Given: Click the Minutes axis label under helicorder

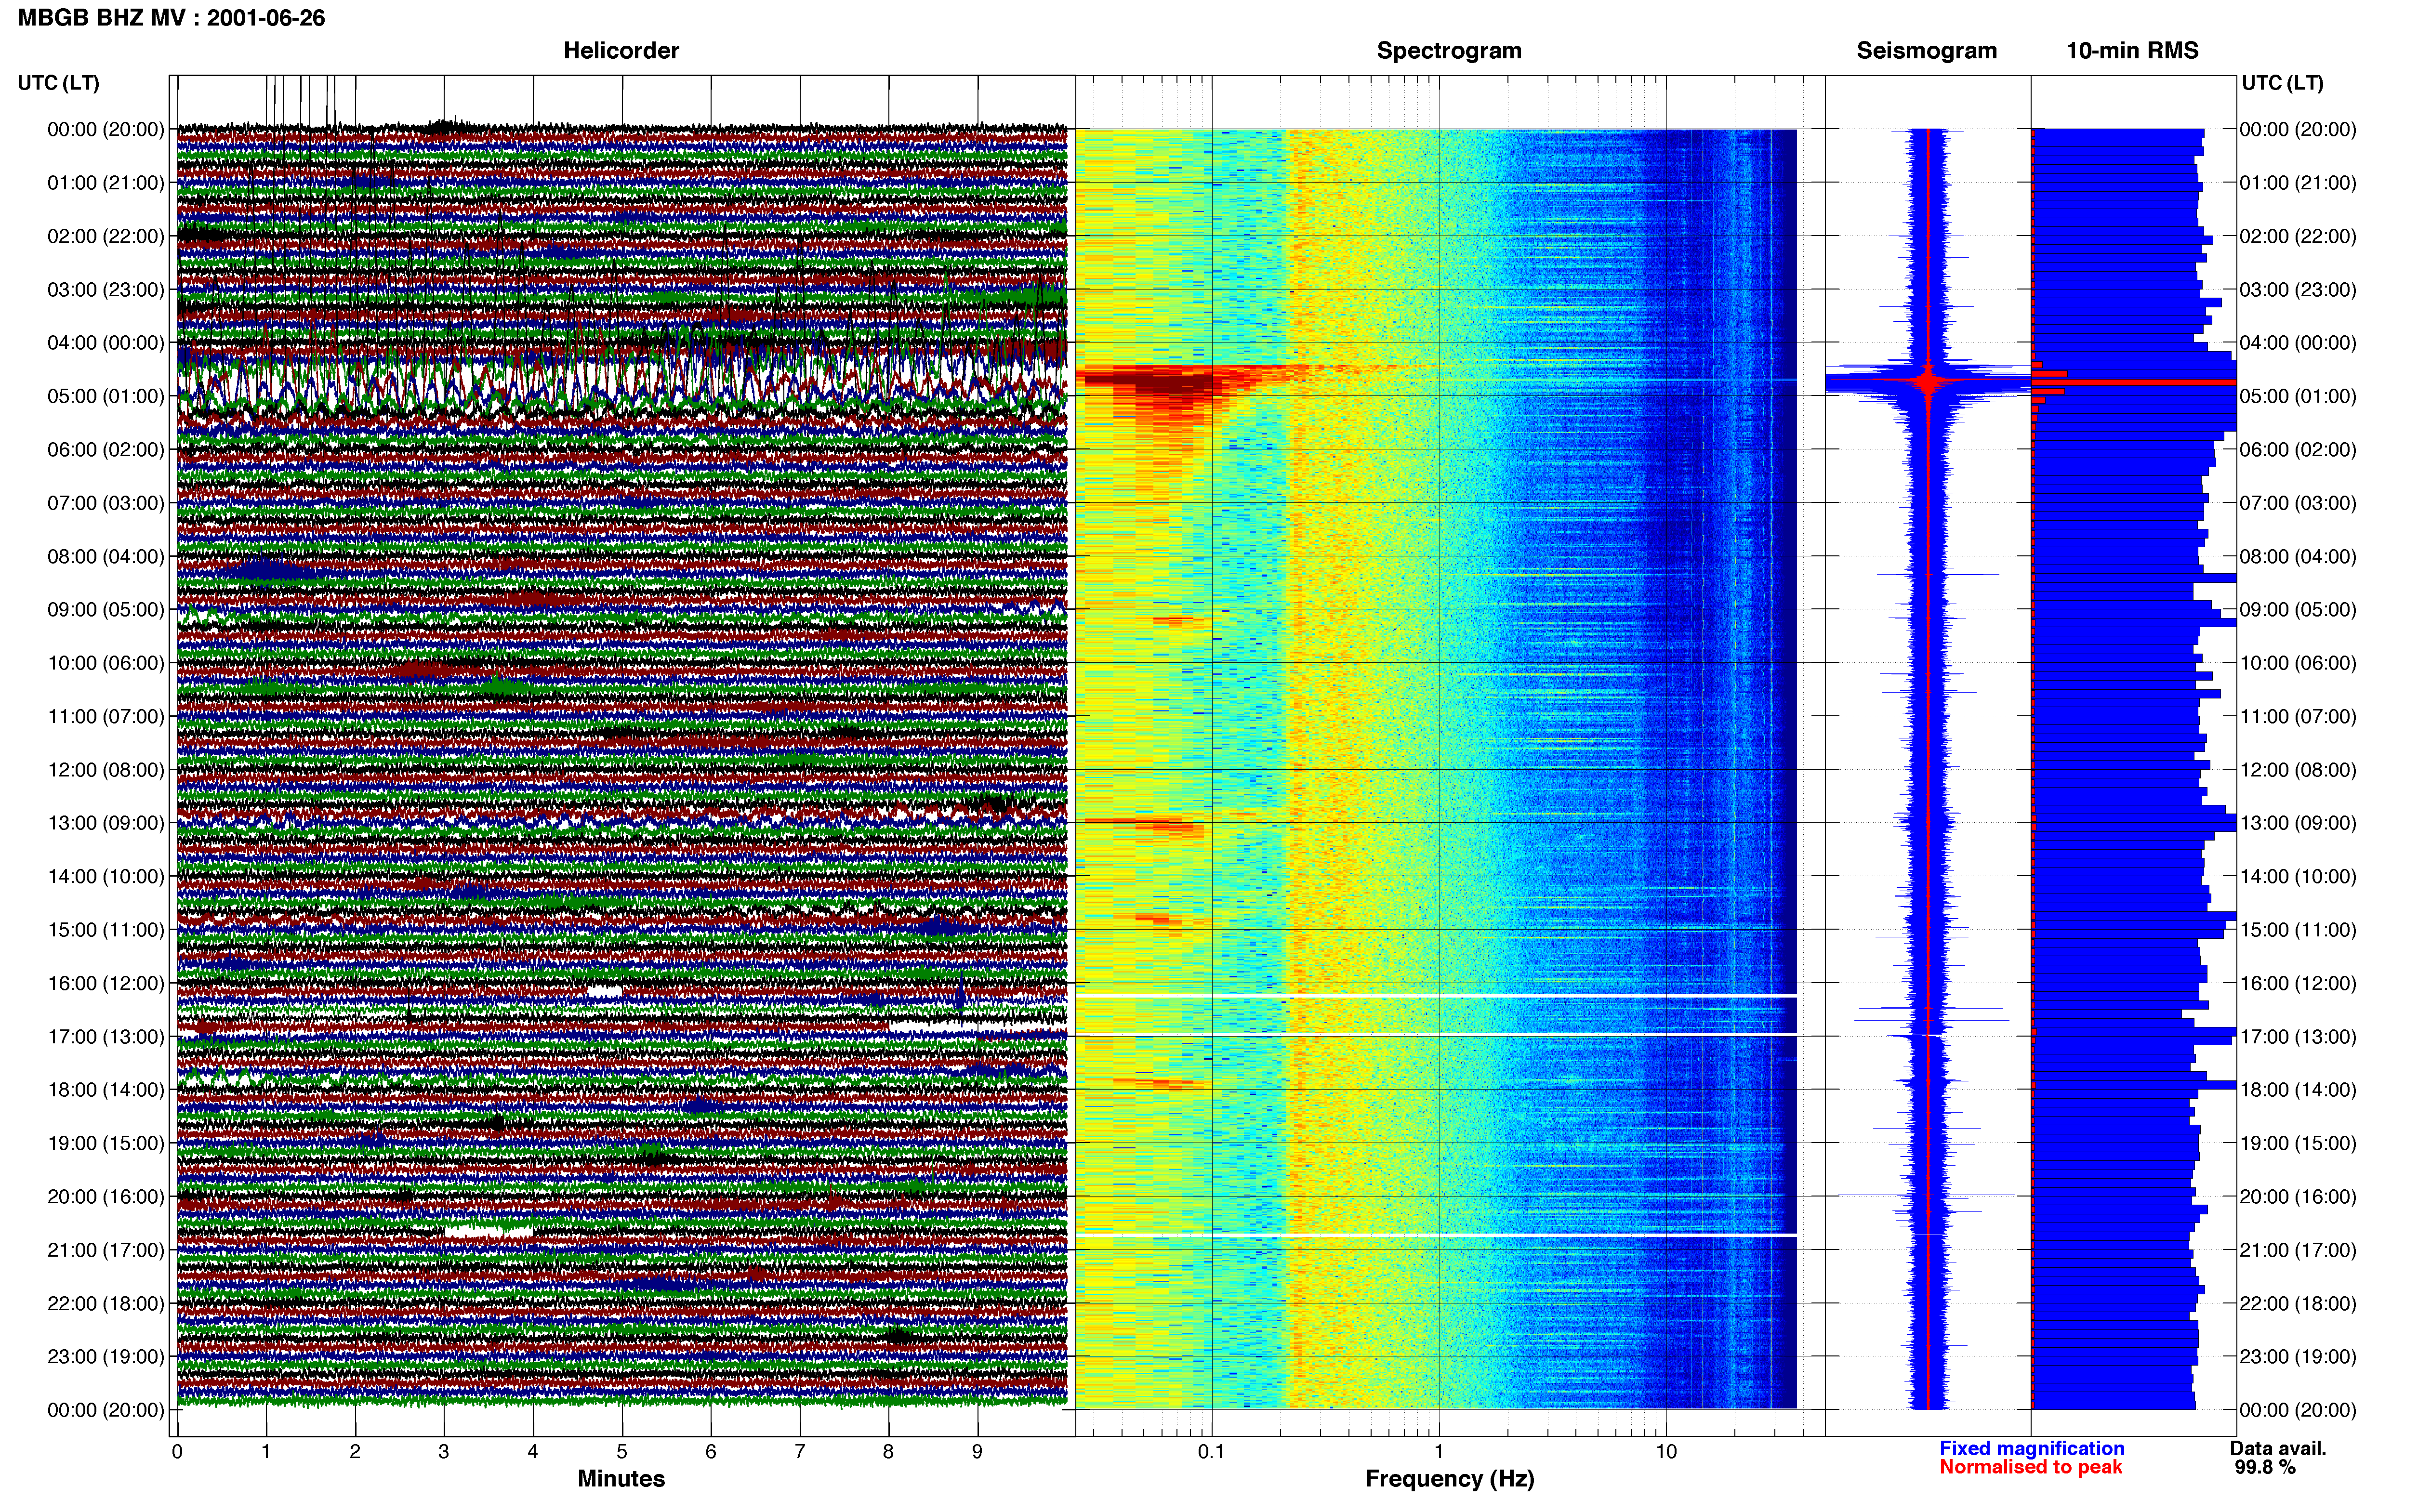Looking at the screenshot, I should coord(621,1479).
